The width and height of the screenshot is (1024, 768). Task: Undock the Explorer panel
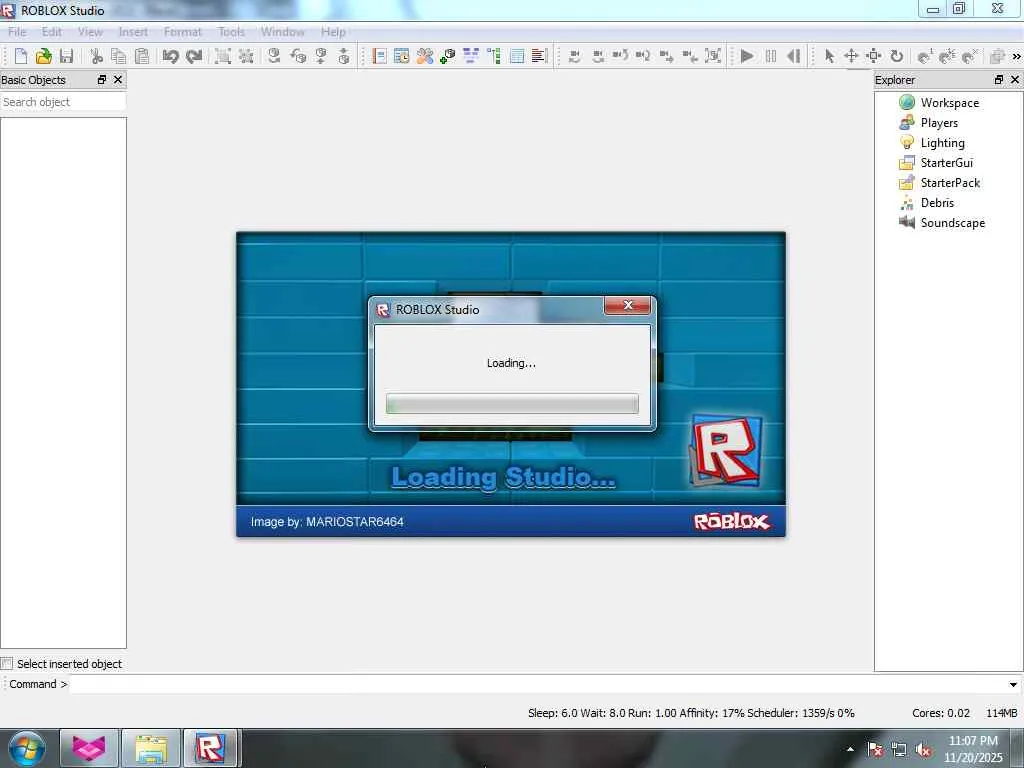999,79
